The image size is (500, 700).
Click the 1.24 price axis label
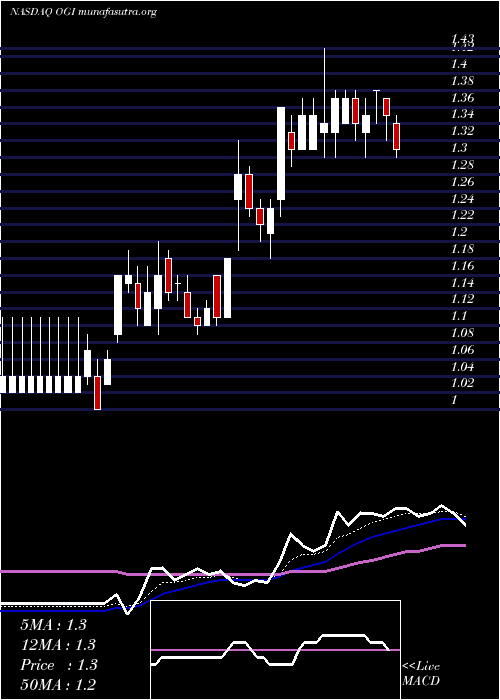coord(463,199)
